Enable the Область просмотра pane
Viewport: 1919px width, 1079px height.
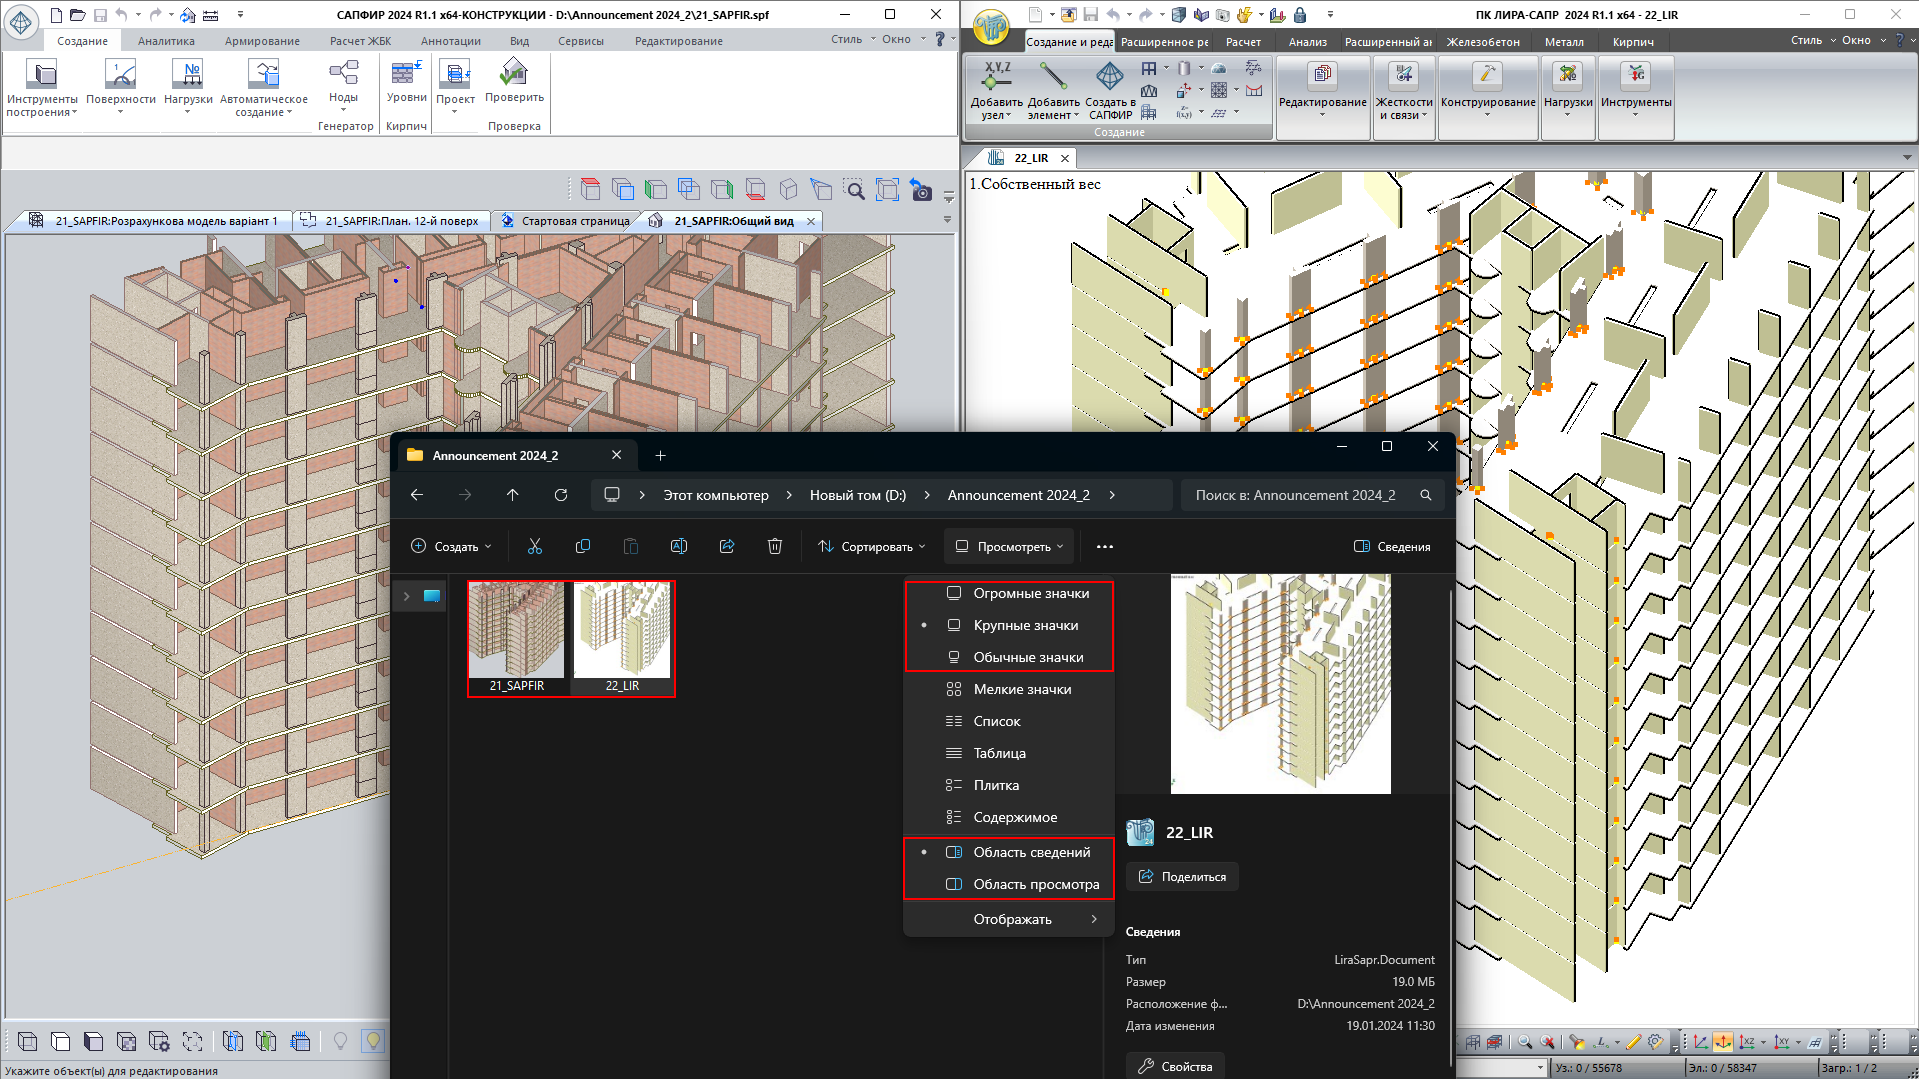(x=1035, y=884)
